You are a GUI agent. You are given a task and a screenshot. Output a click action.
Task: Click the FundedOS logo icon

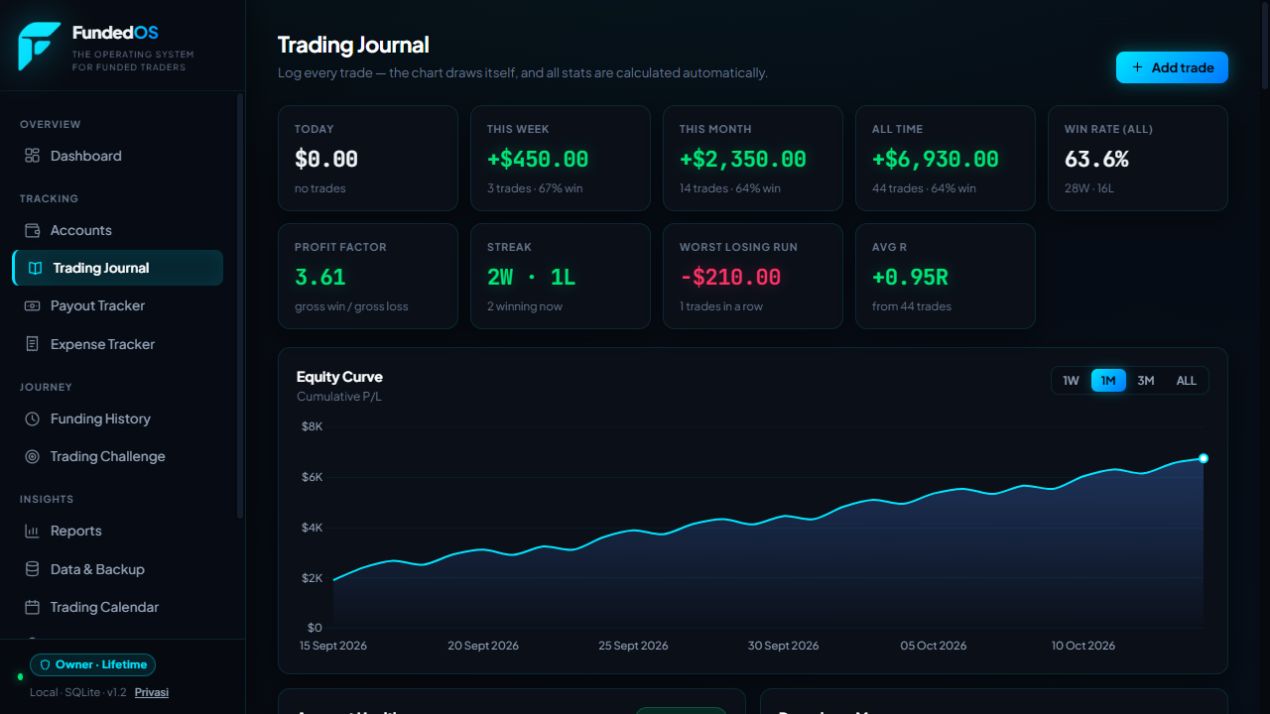pyautogui.click(x=39, y=46)
